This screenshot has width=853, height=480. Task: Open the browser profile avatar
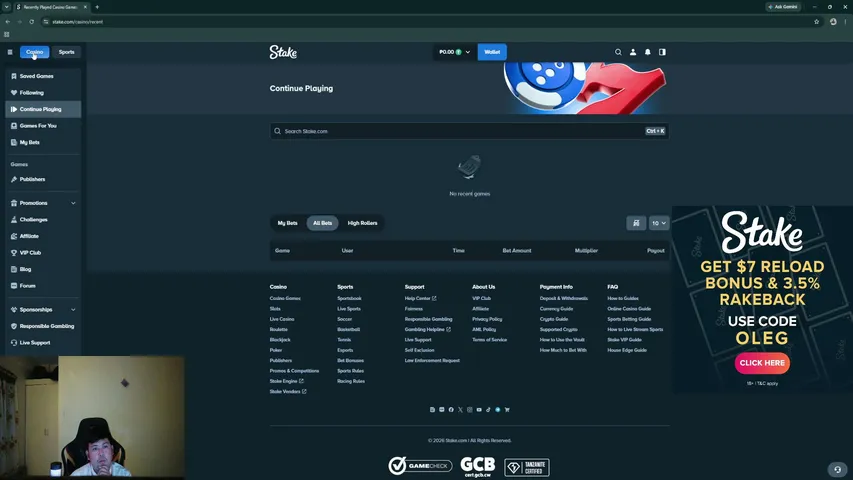[x=833, y=22]
